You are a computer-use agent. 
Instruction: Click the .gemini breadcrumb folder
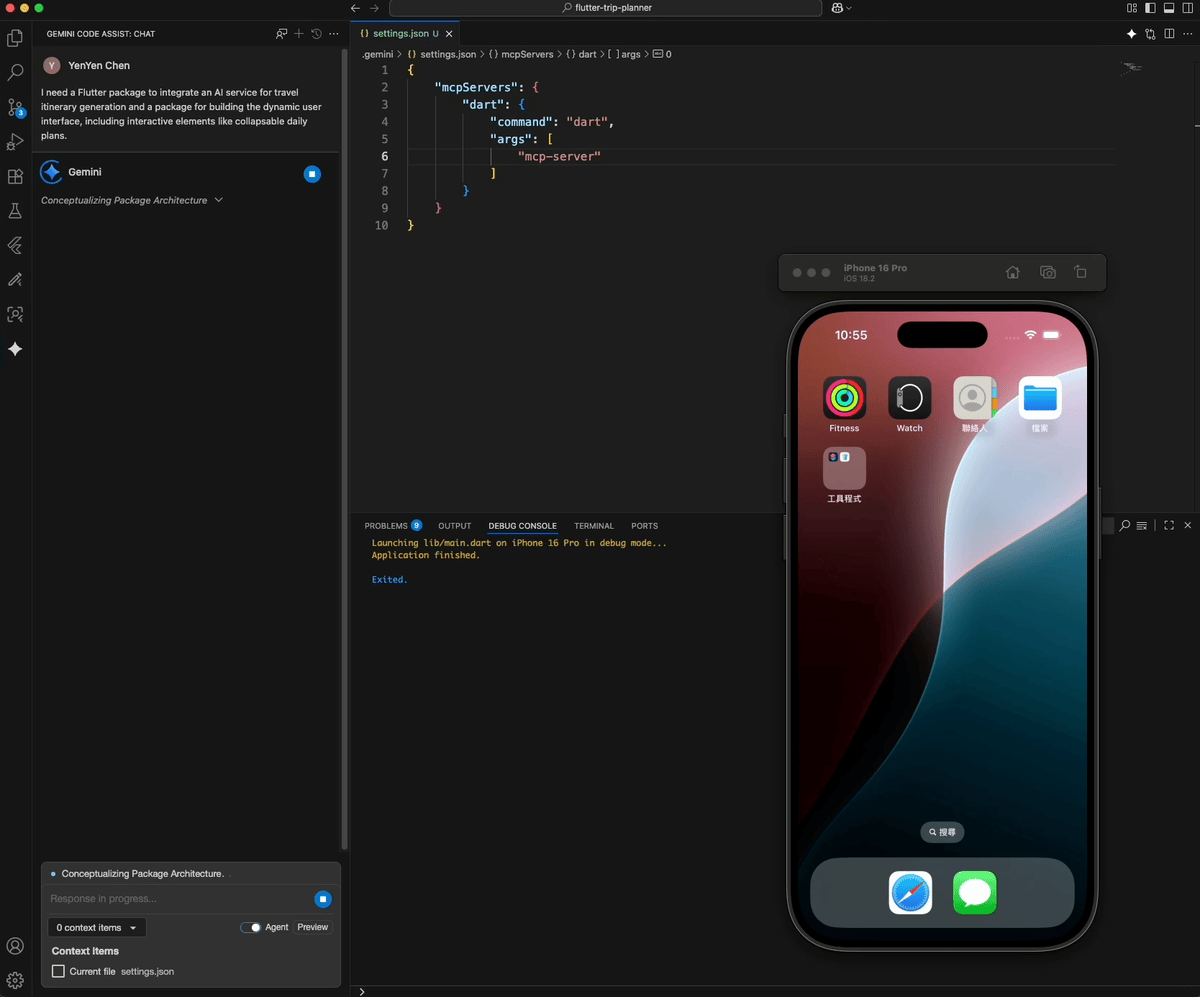click(378, 54)
